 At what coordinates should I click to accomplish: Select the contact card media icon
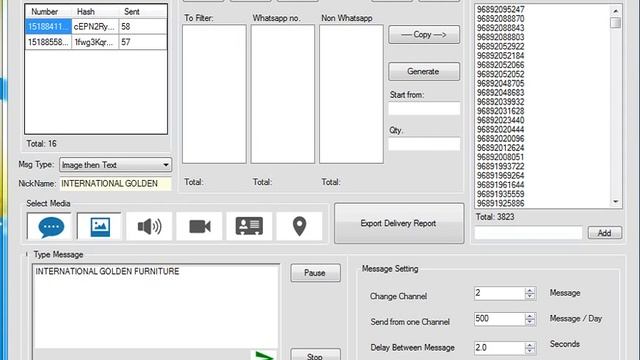point(249,226)
